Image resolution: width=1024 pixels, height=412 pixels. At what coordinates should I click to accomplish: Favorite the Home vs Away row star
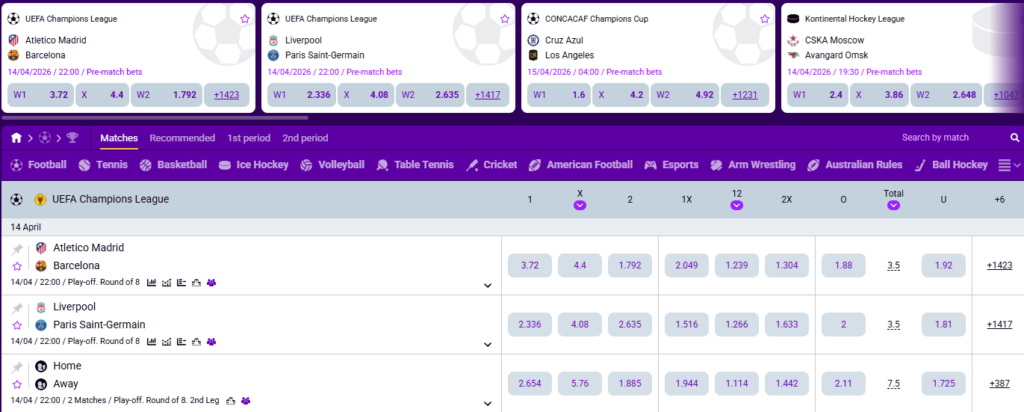[x=17, y=385]
